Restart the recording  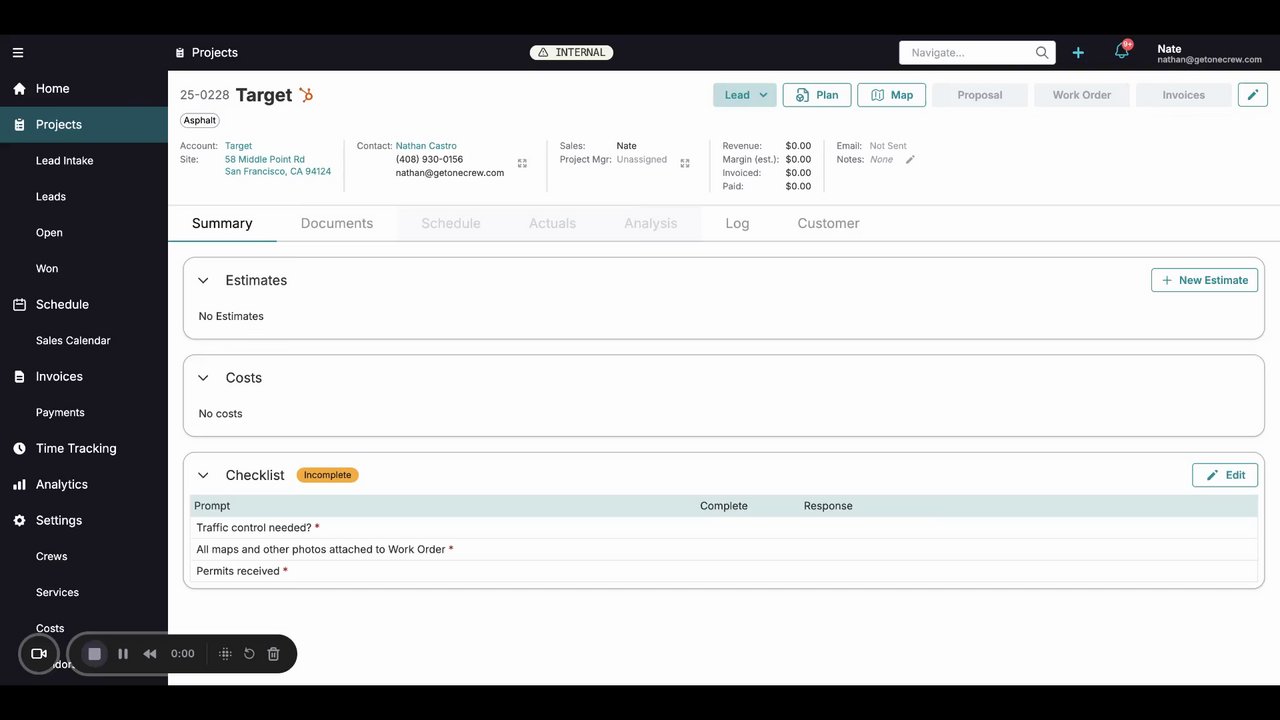249,654
